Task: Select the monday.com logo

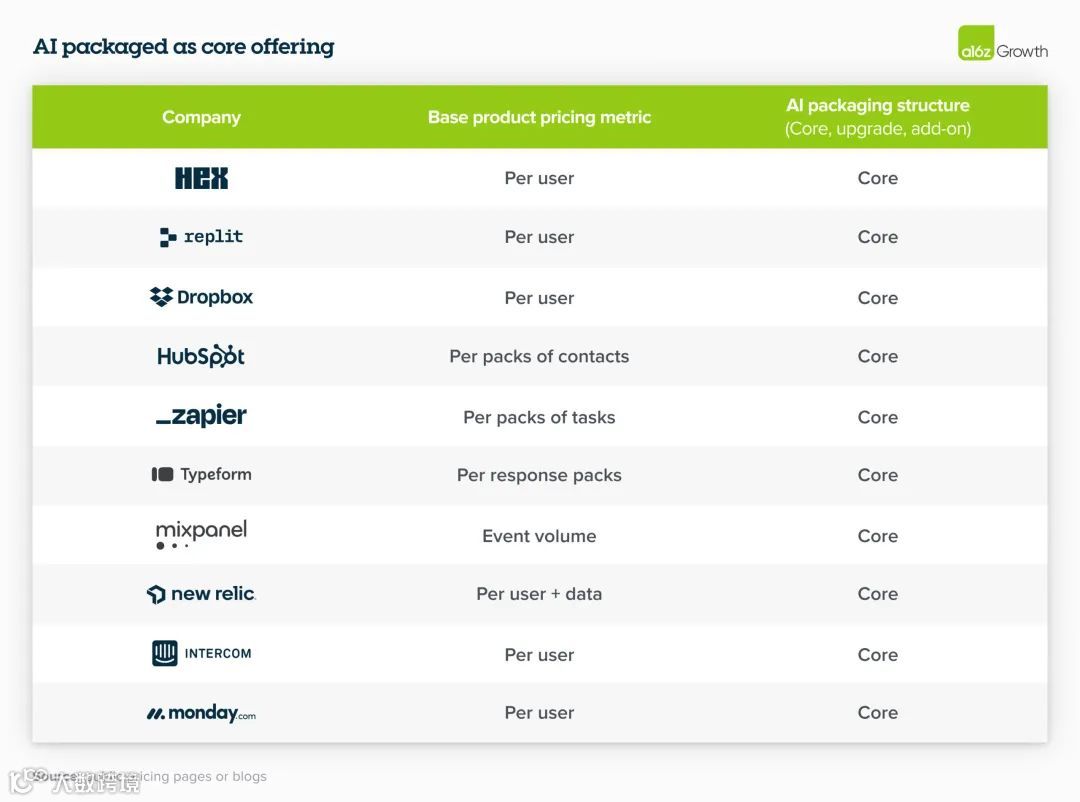Action: coord(201,712)
